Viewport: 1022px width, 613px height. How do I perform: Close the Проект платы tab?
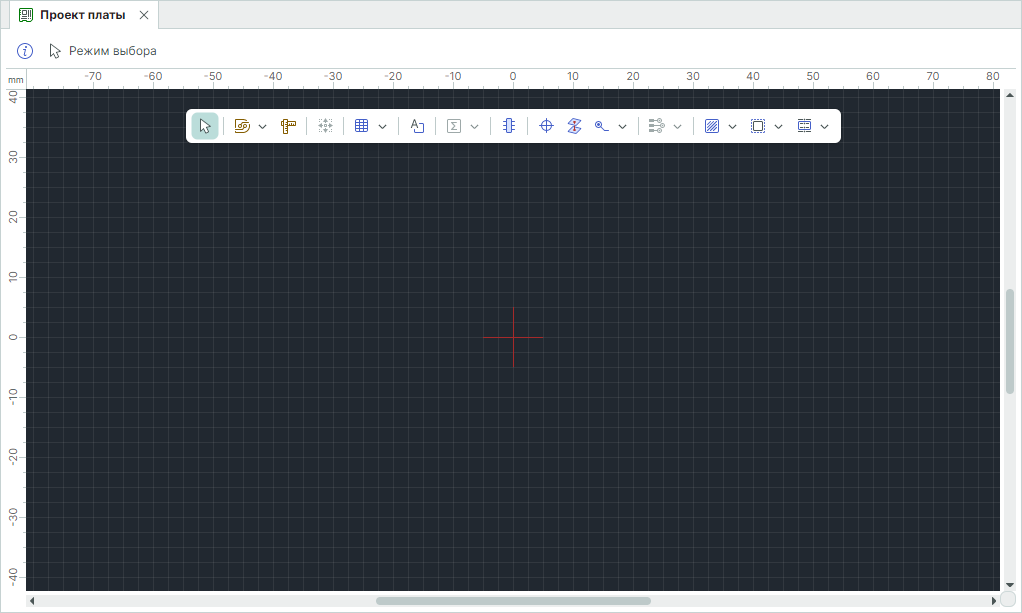point(144,15)
